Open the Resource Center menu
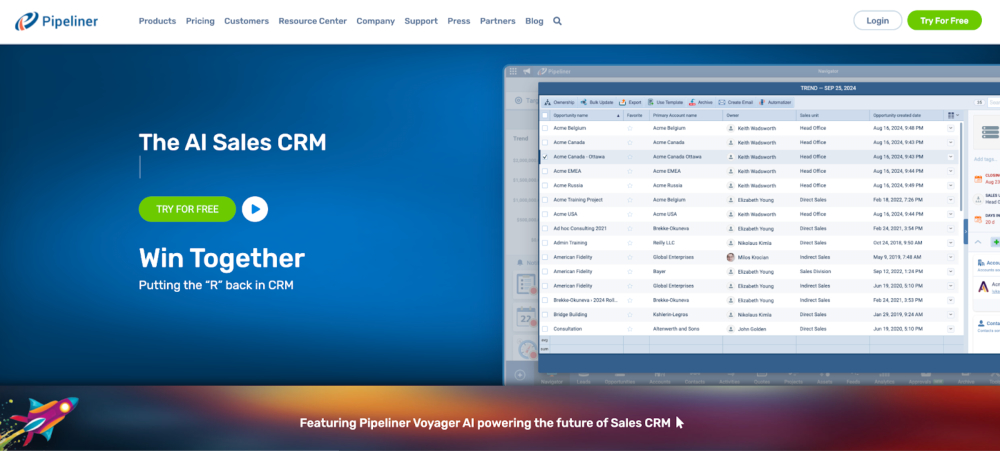This screenshot has height=451, width=1000. [313, 21]
